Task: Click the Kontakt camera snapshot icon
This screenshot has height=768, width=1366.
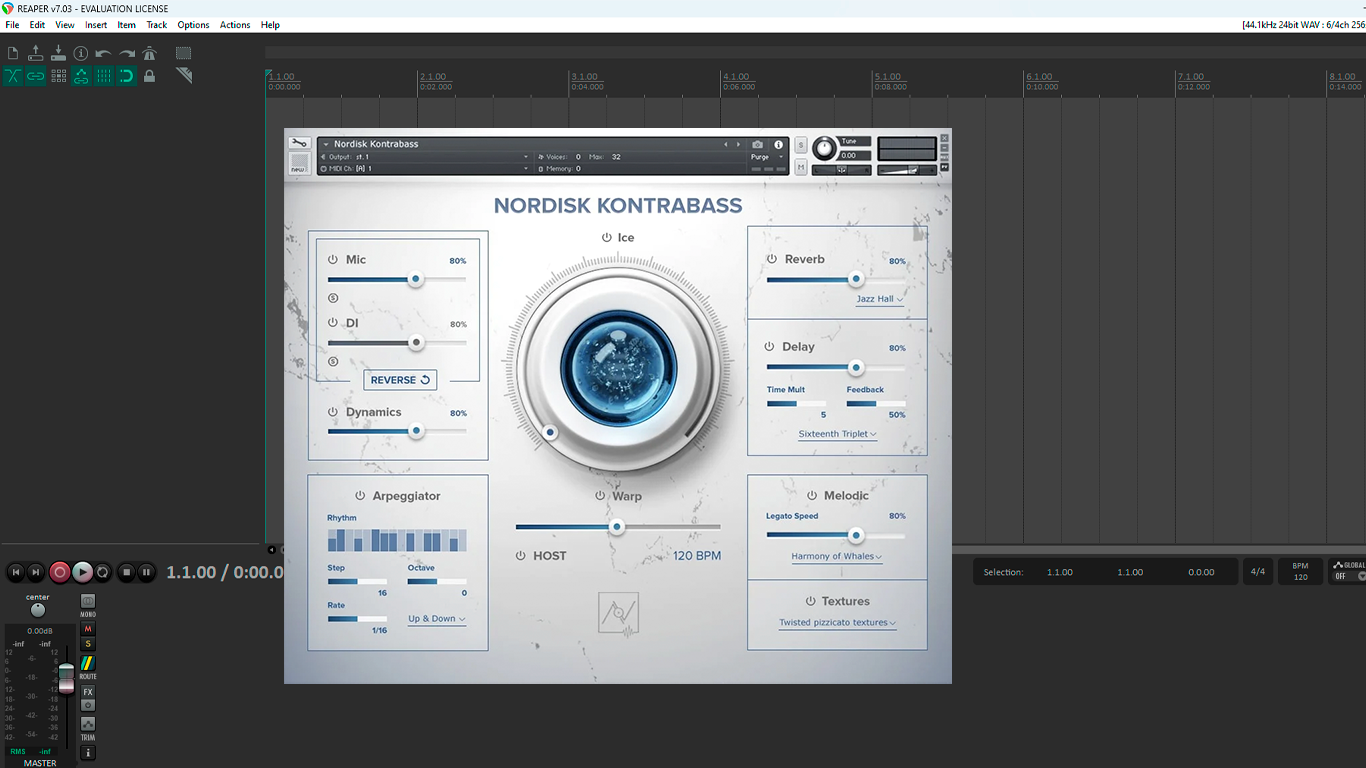Action: (x=757, y=145)
